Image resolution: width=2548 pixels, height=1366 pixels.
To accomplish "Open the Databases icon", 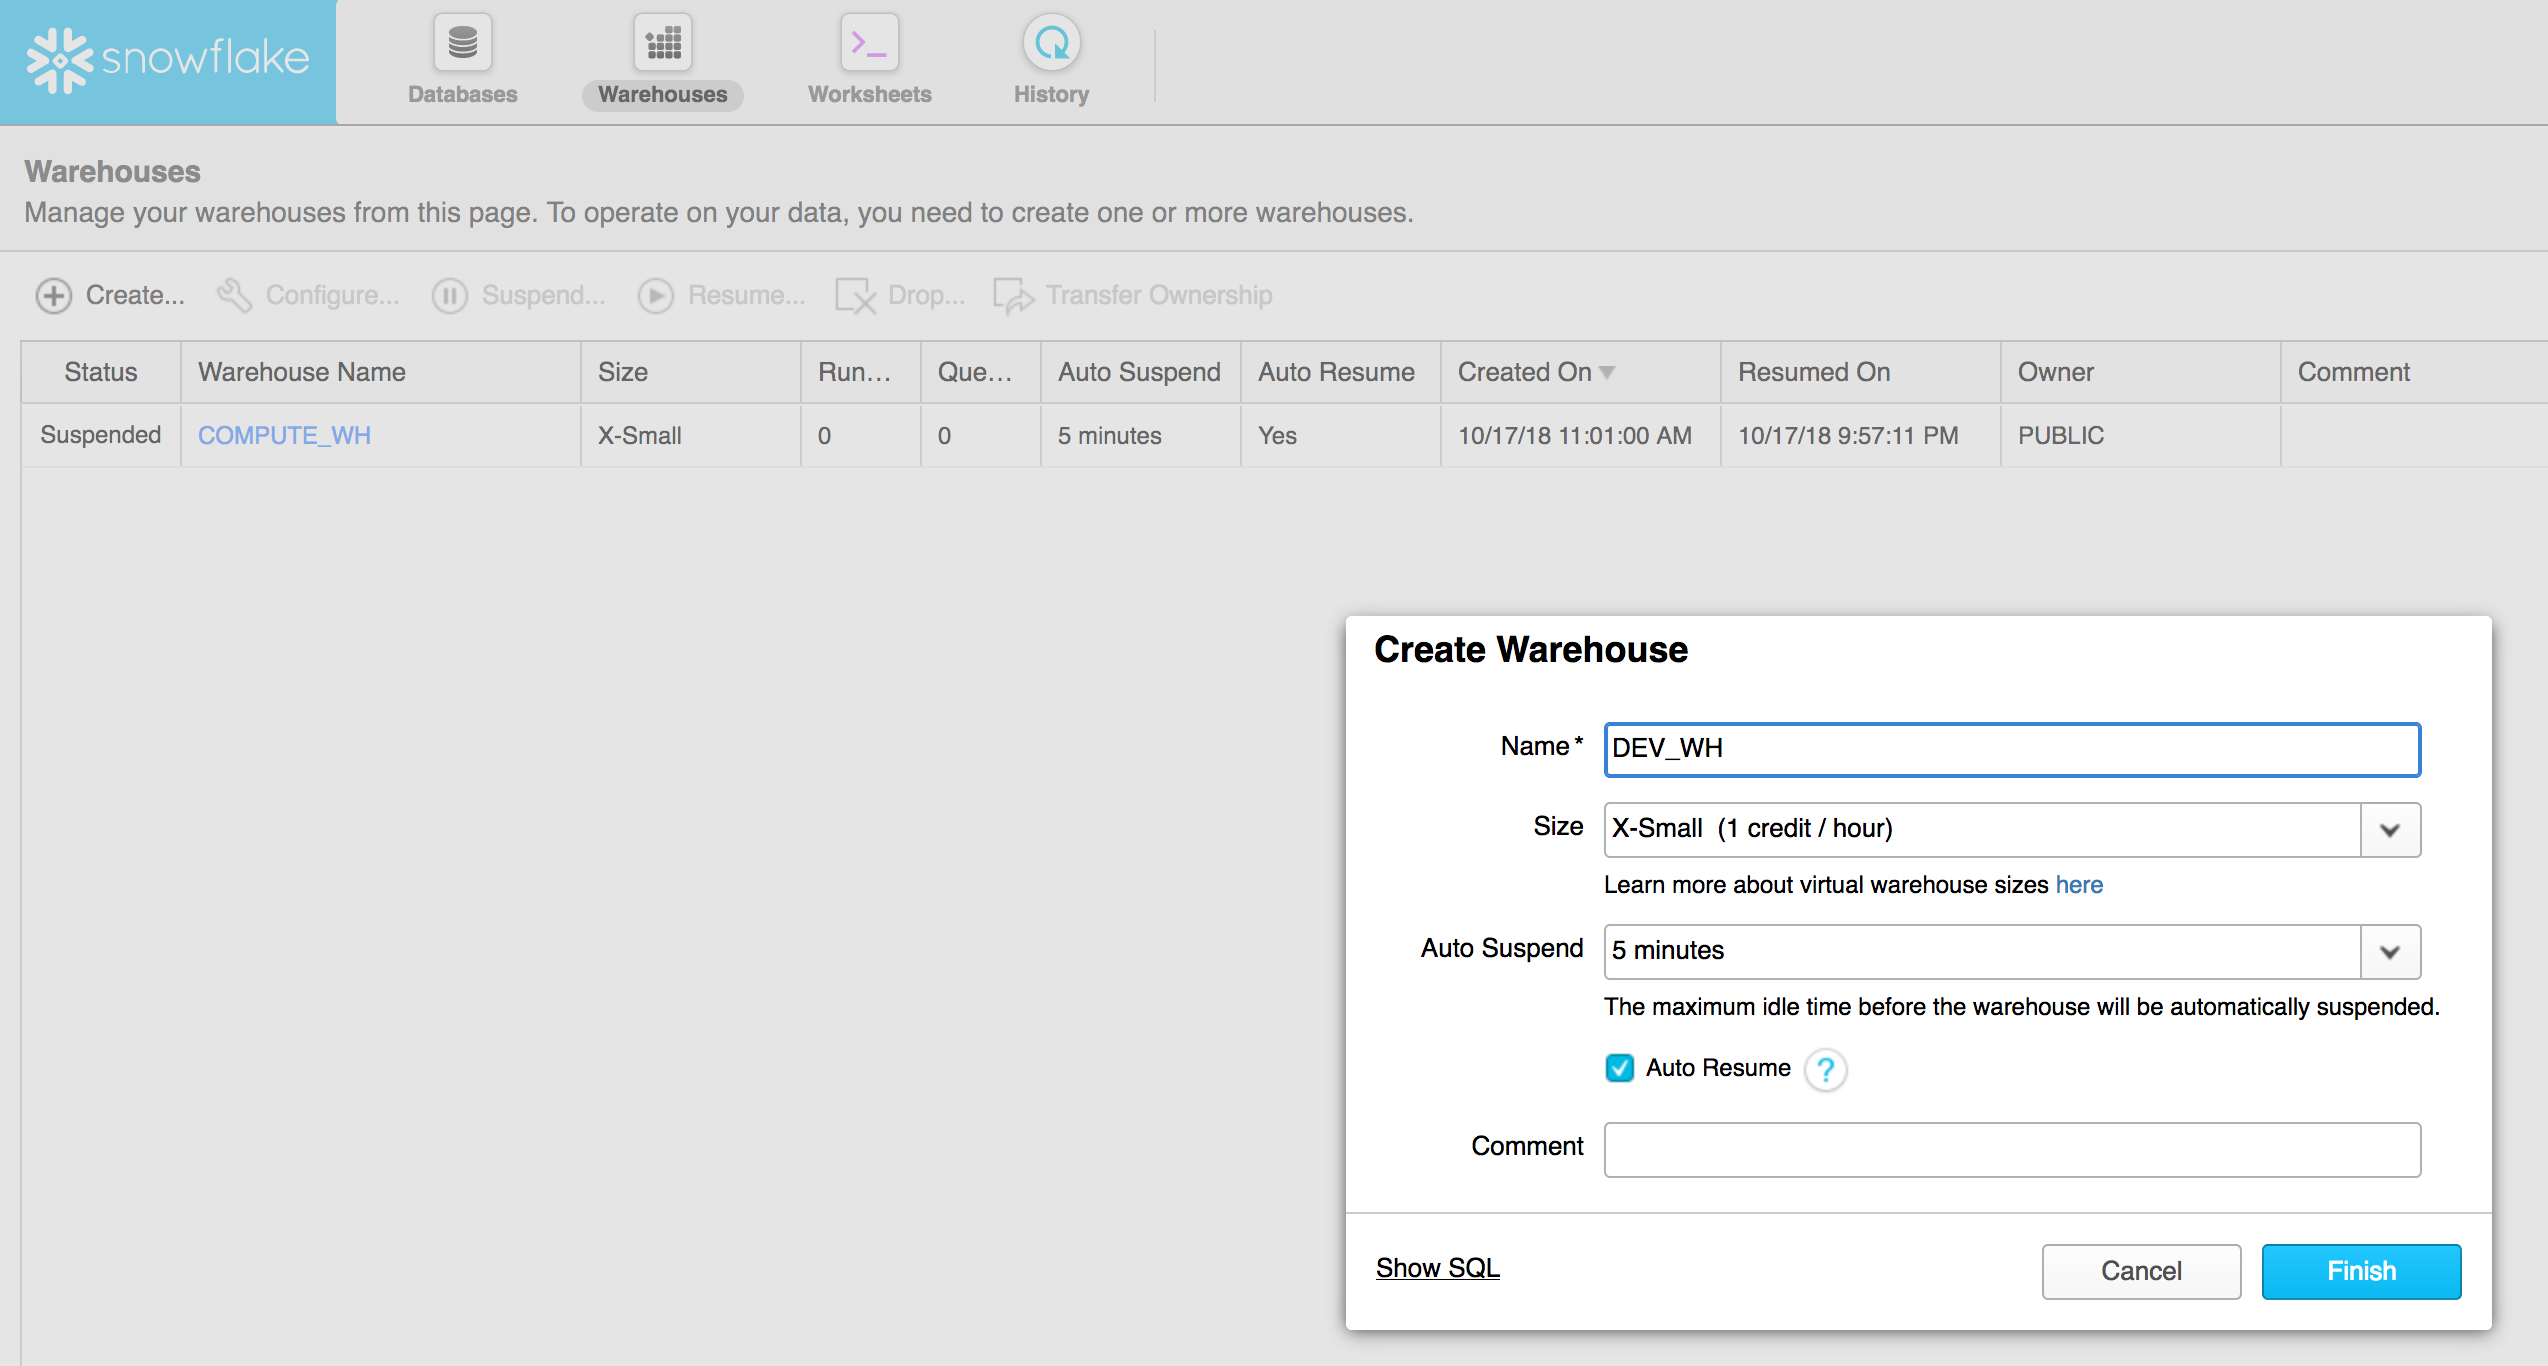I will point(462,43).
